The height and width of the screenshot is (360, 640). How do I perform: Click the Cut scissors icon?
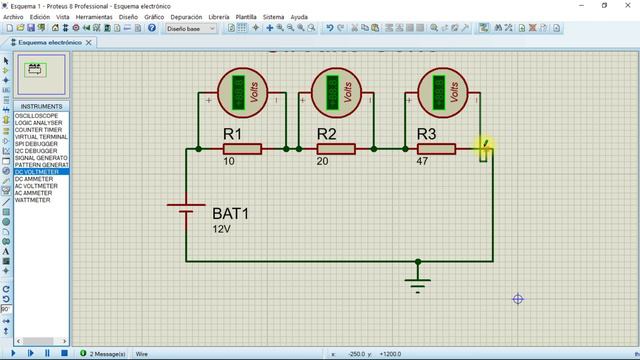pyautogui.click(x=354, y=28)
